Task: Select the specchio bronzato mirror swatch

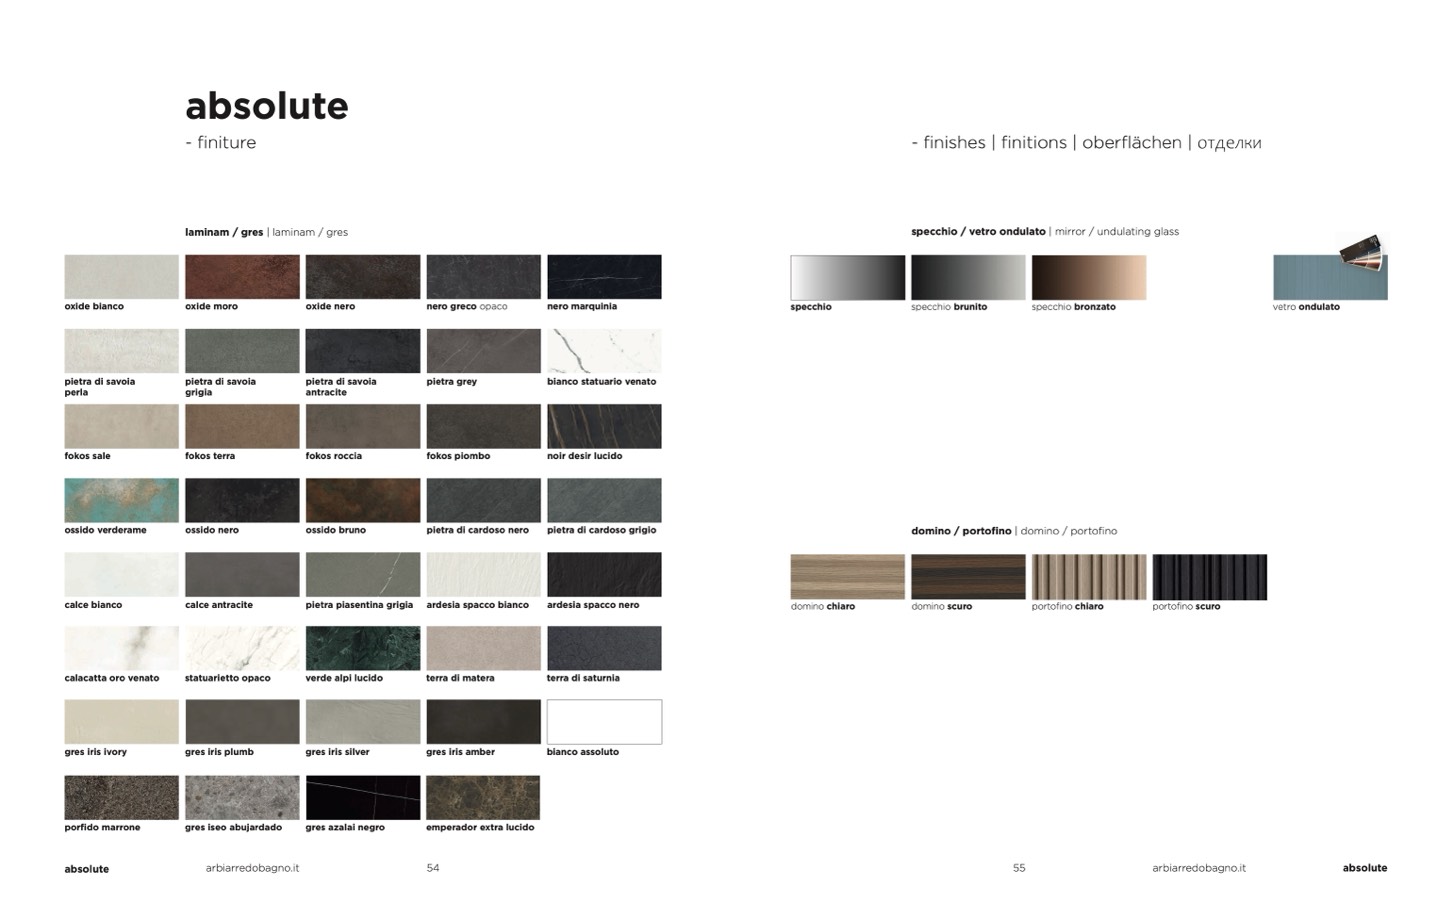Action: tap(1088, 277)
